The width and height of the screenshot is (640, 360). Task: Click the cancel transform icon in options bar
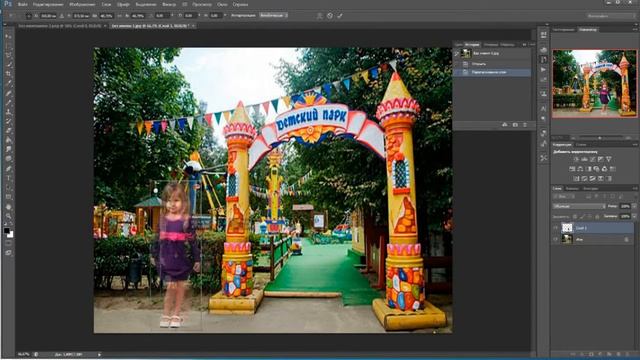point(330,16)
